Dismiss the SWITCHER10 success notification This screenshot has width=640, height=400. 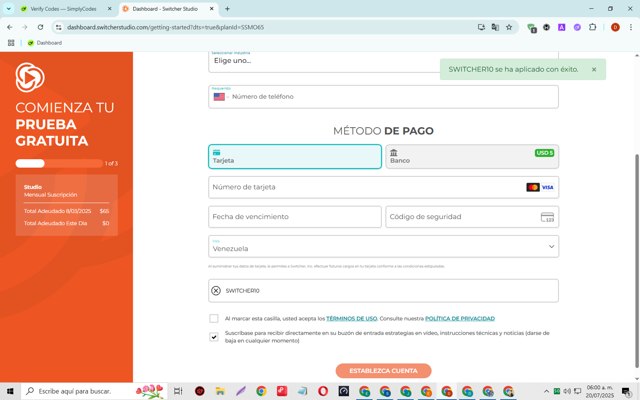(x=594, y=69)
